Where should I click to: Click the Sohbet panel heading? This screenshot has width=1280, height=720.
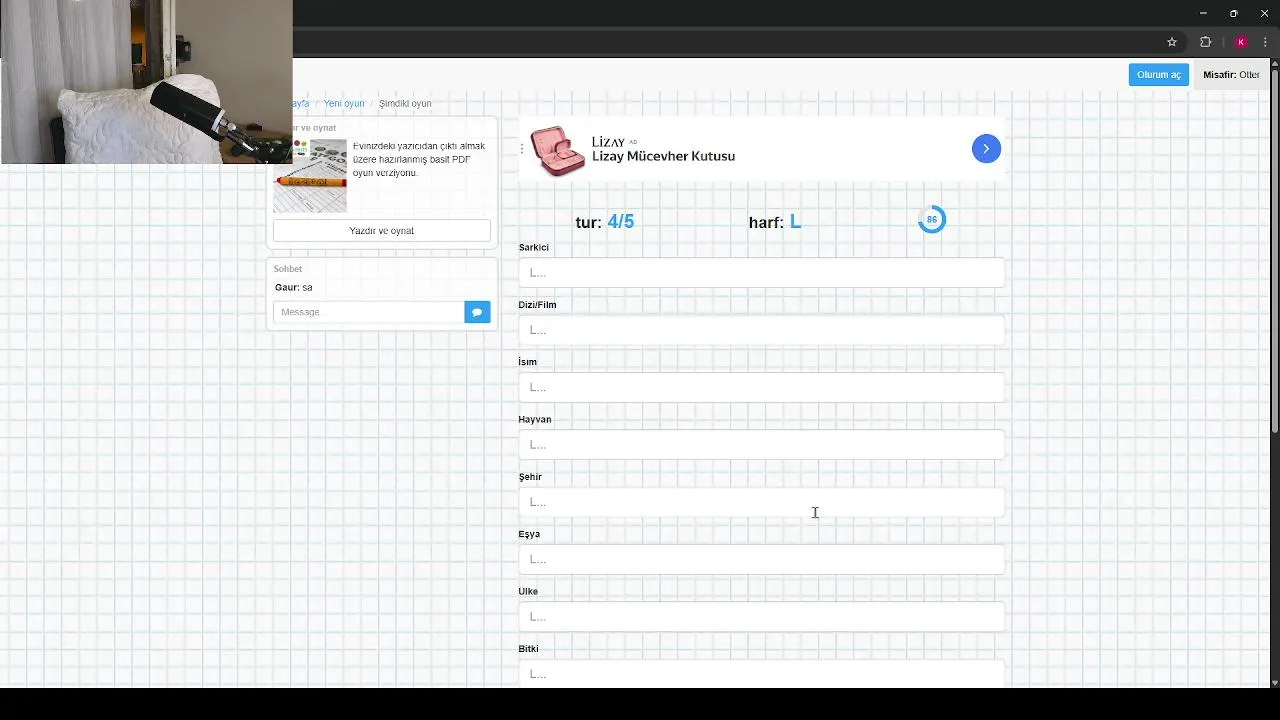[288, 269]
